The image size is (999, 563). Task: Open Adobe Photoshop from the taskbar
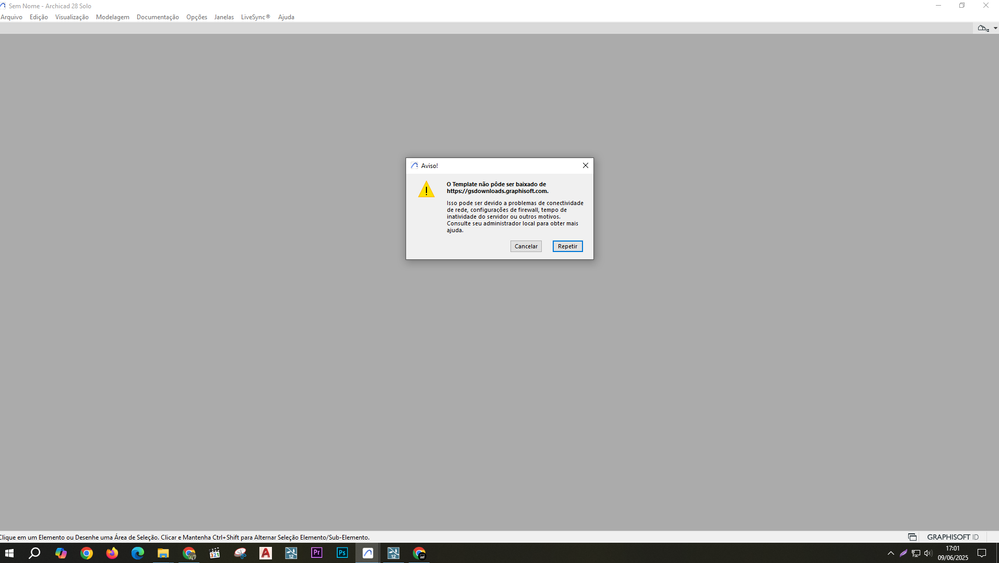342,553
